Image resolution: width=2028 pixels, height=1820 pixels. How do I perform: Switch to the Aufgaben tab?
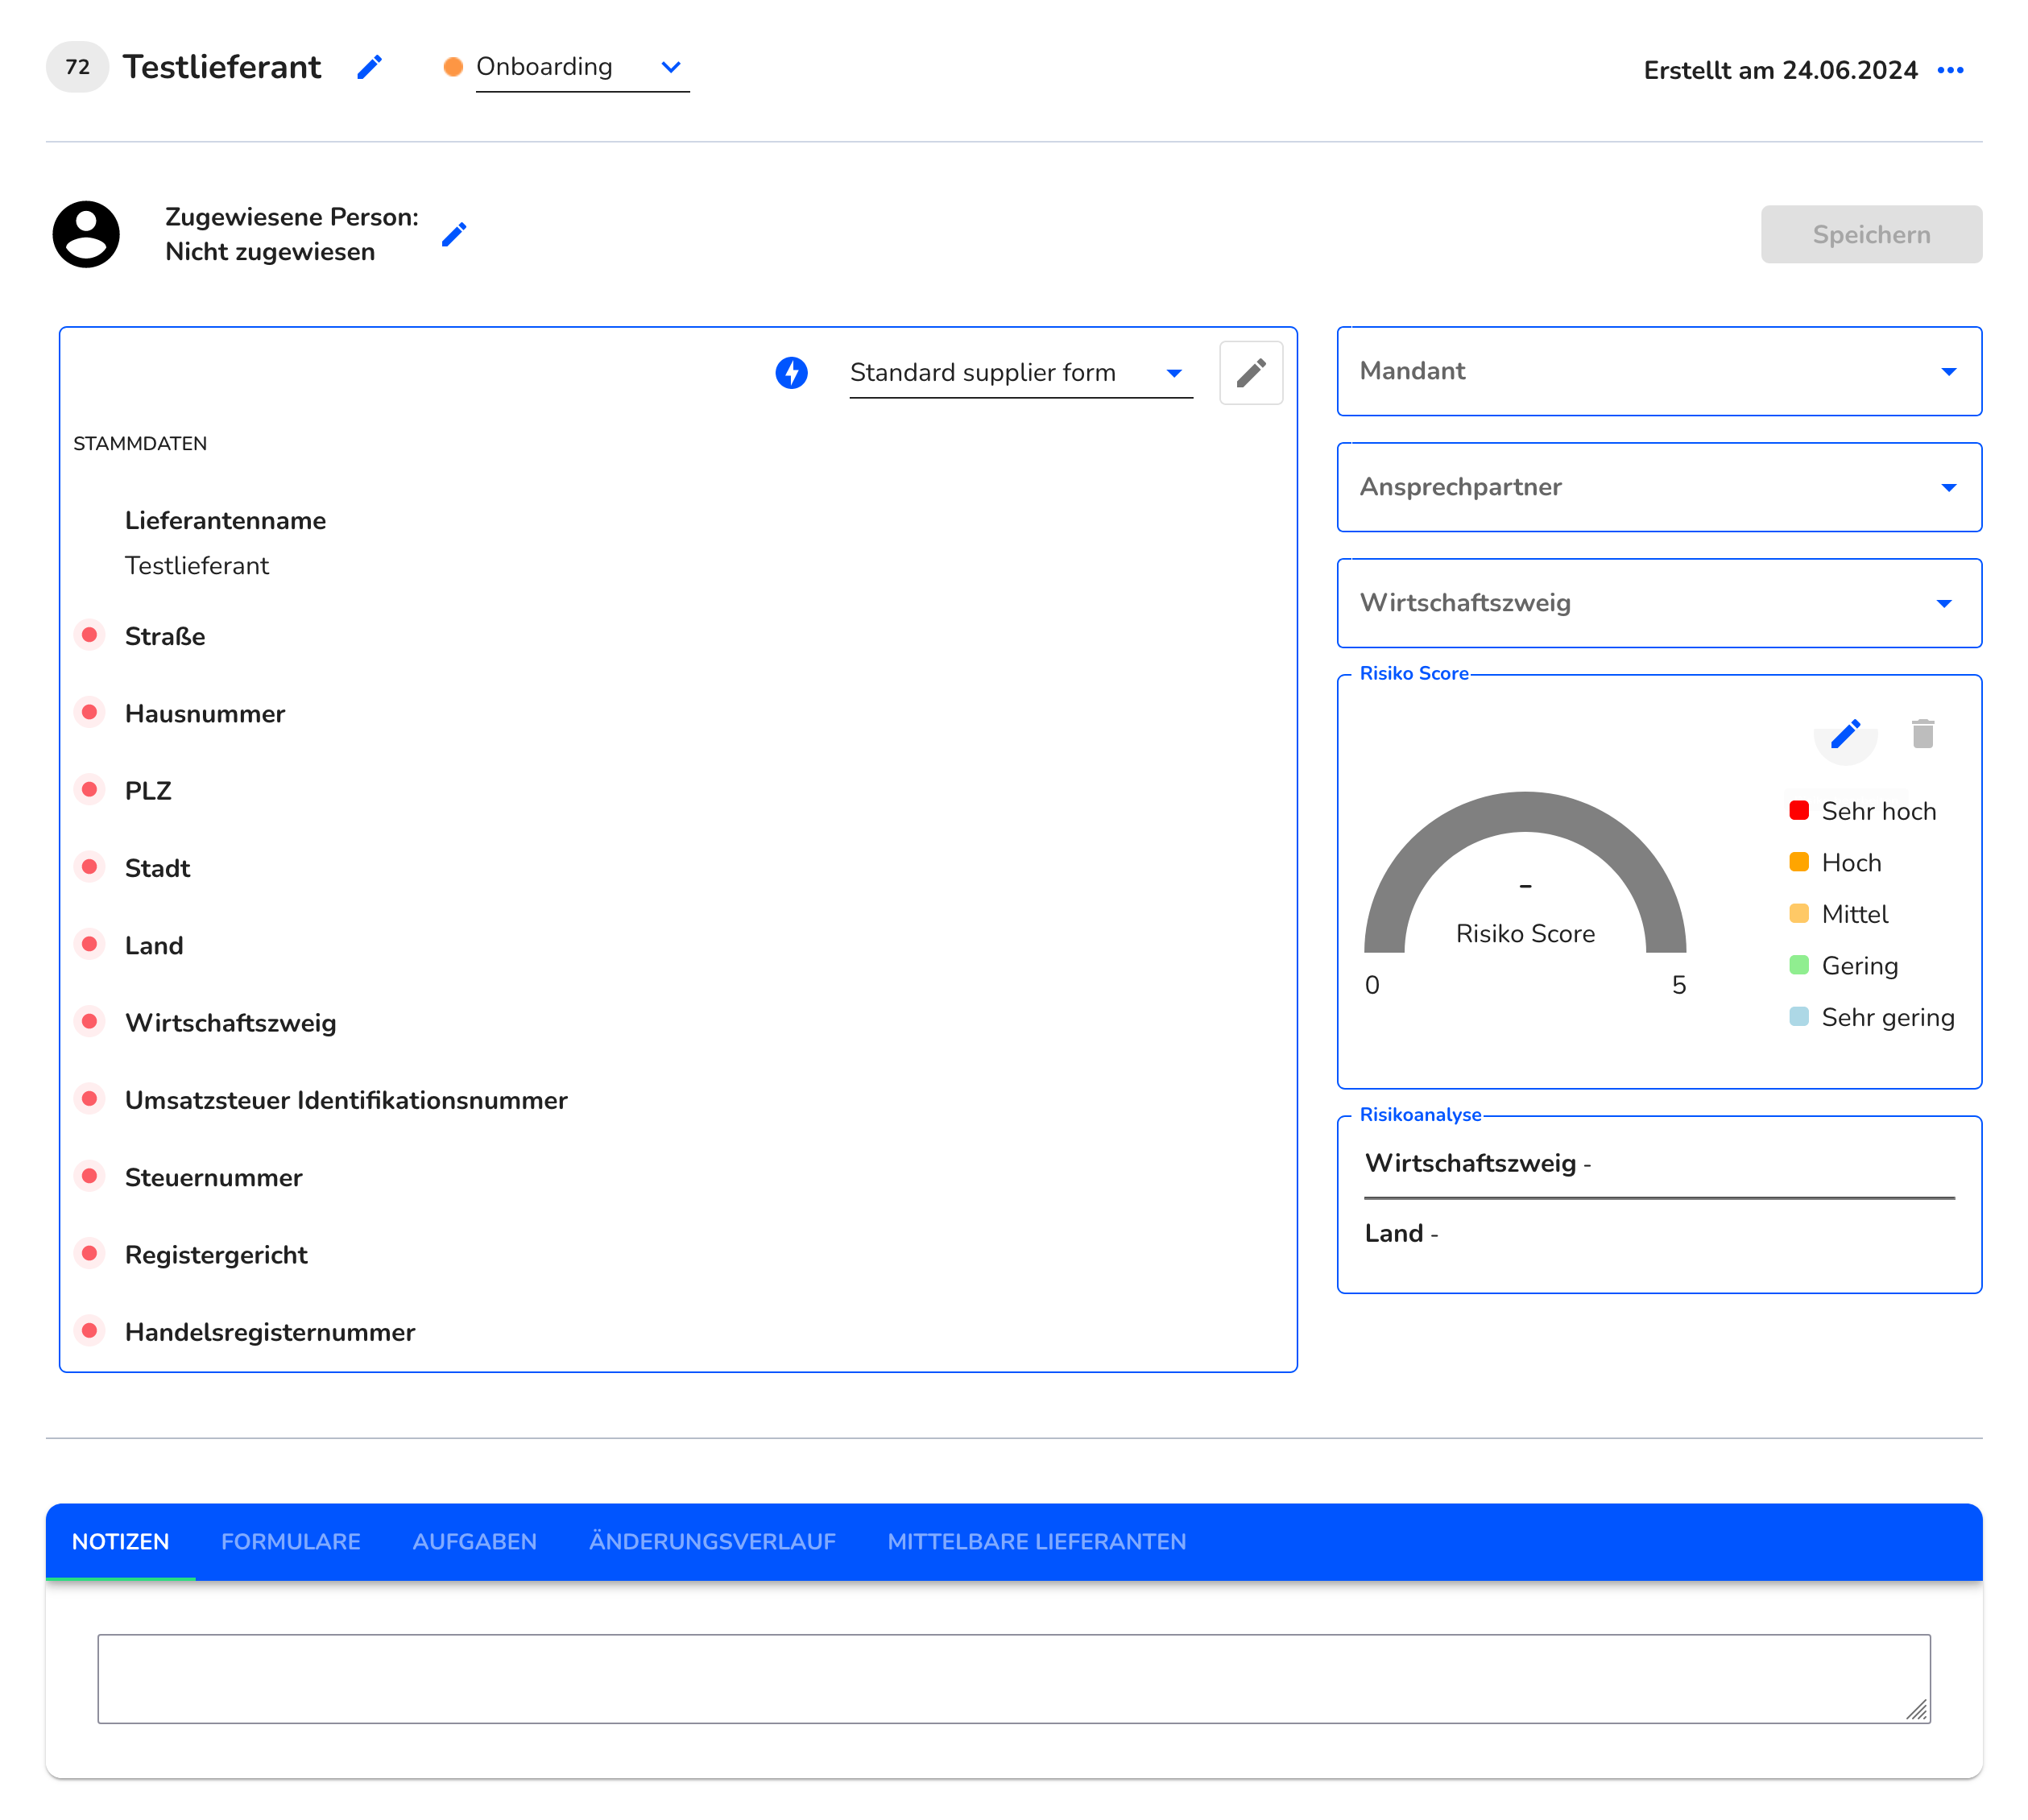pyautogui.click(x=475, y=1542)
